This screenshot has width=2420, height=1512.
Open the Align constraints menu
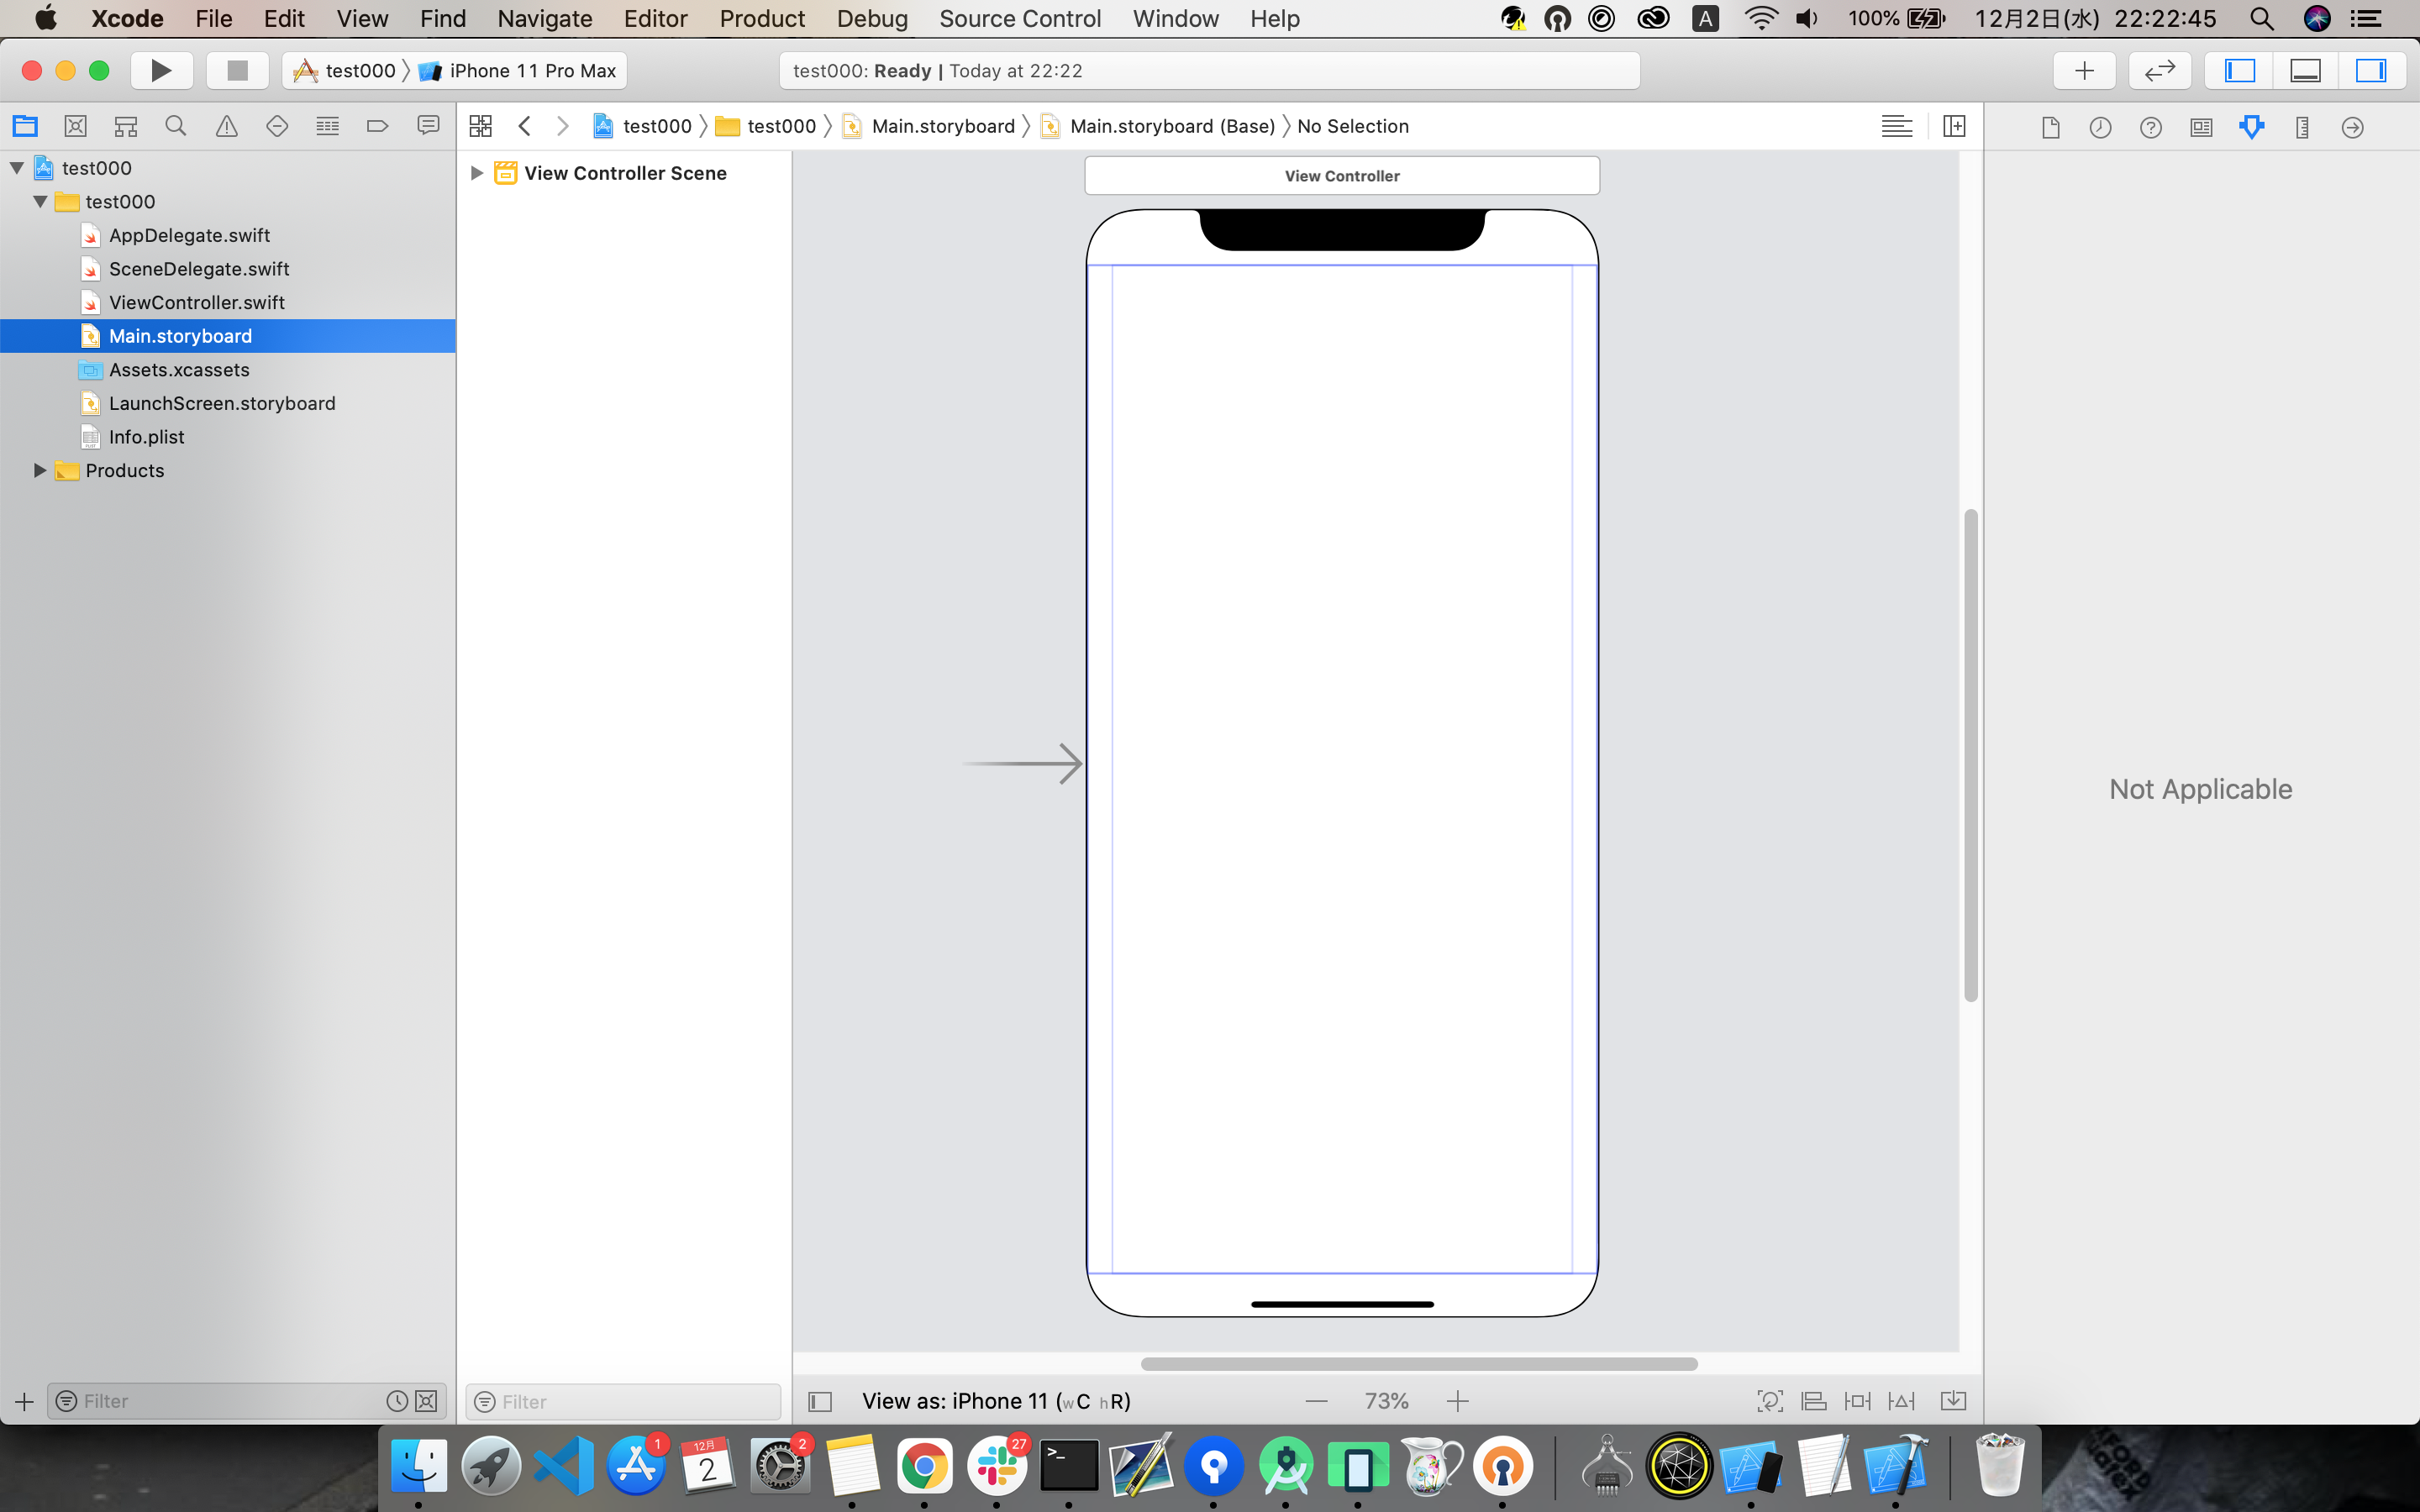(1814, 1401)
